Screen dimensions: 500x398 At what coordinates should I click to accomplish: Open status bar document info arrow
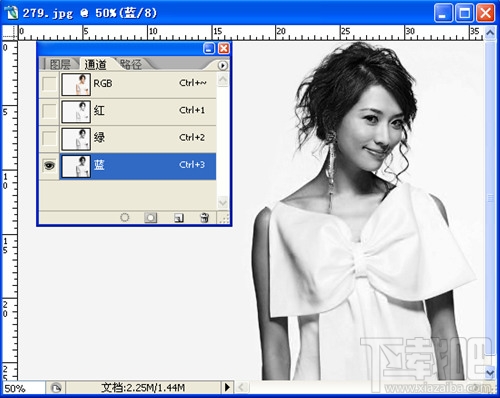point(227,387)
